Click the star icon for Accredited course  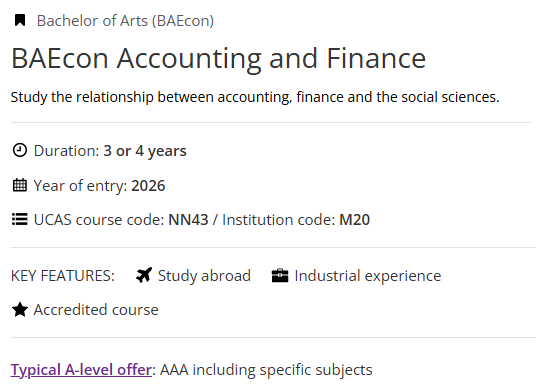coord(20,310)
